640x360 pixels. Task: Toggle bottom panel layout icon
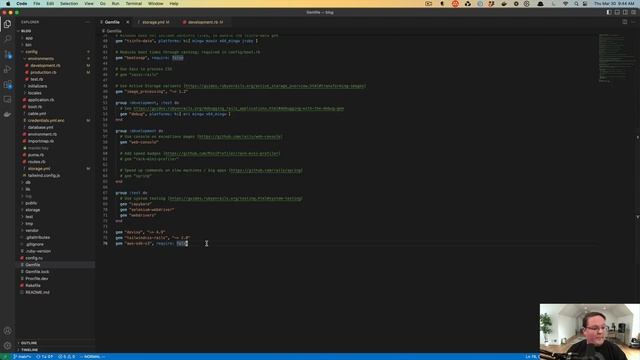tap(617, 12)
